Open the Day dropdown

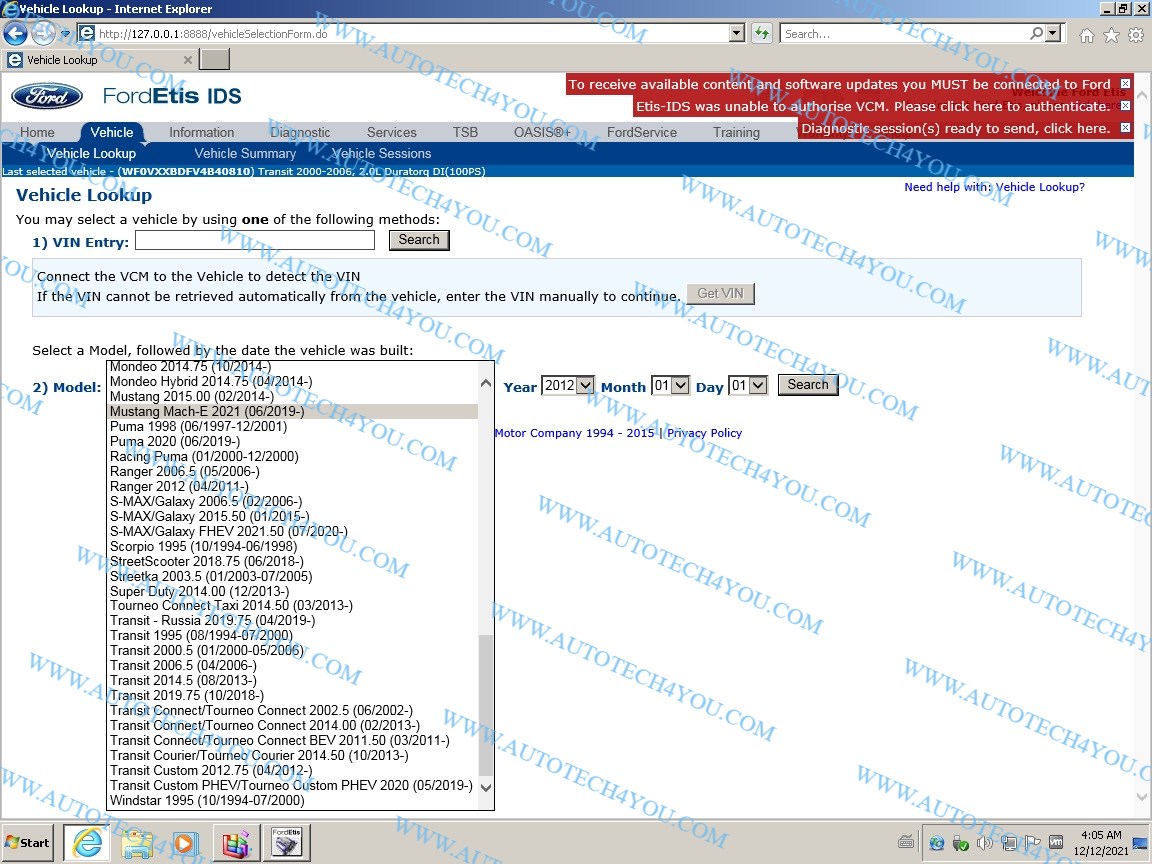coord(747,386)
